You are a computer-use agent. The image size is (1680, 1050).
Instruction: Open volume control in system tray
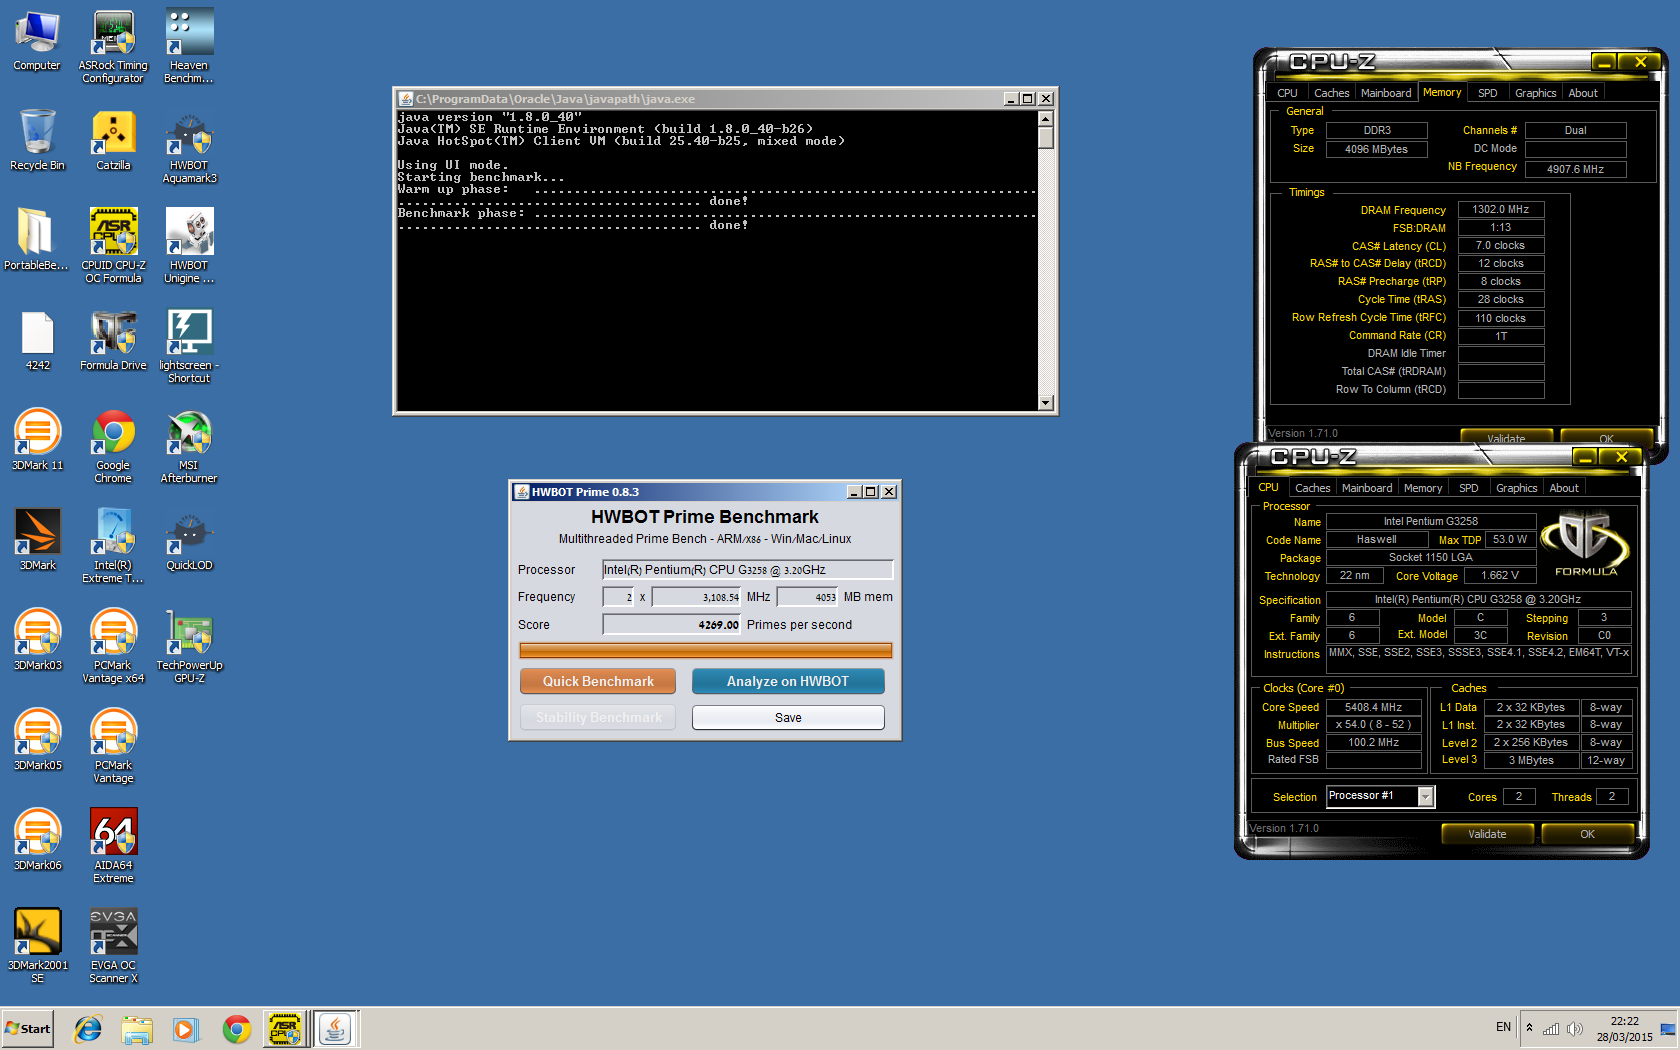coord(1575,1029)
